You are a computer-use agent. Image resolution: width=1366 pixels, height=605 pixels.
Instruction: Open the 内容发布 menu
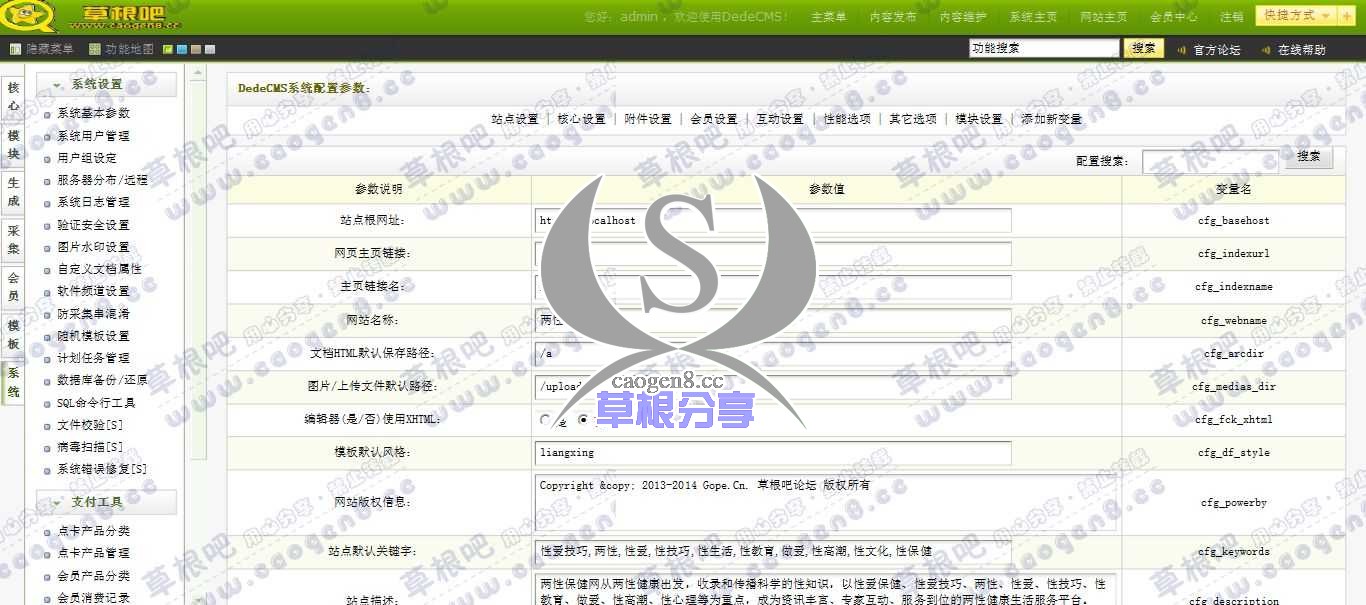[x=893, y=16]
